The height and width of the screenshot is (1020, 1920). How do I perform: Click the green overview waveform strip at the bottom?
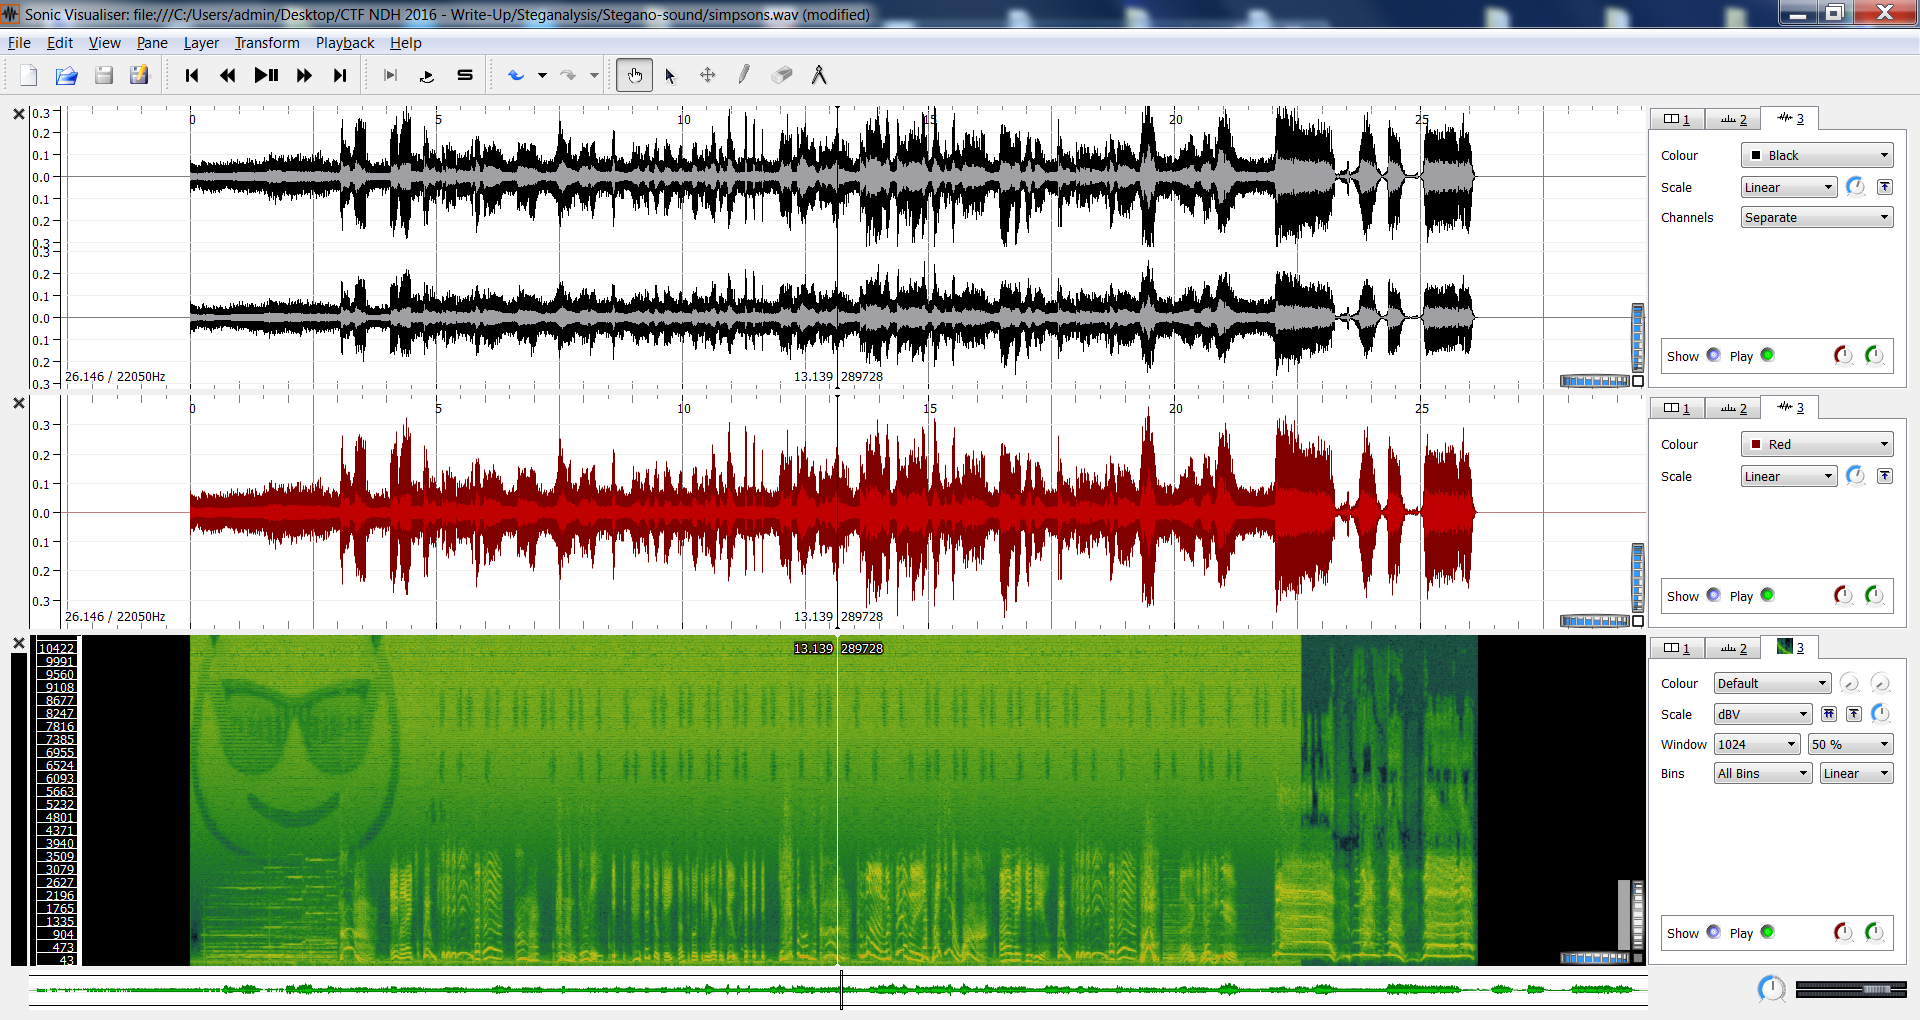click(x=838, y=990)
